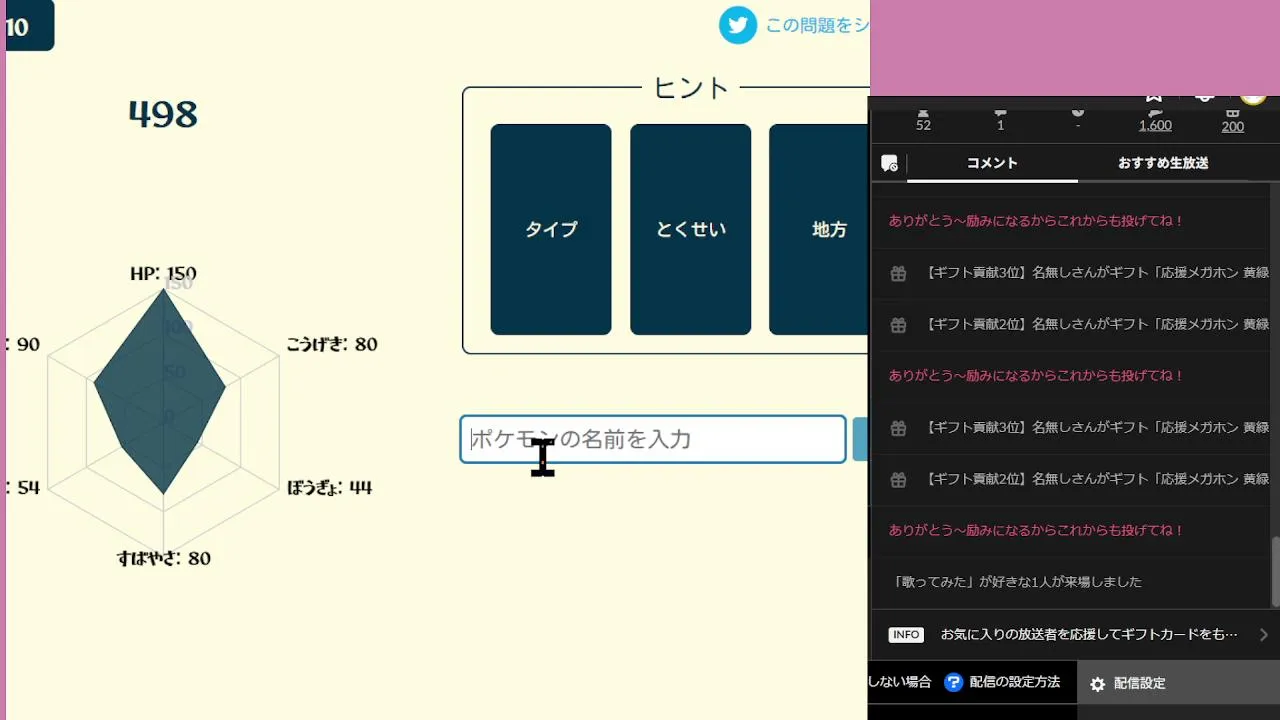1280x720 pixels.
Task: Click the HP: 150 chart label
Action: pyautogui.click(x=163, y=273)
